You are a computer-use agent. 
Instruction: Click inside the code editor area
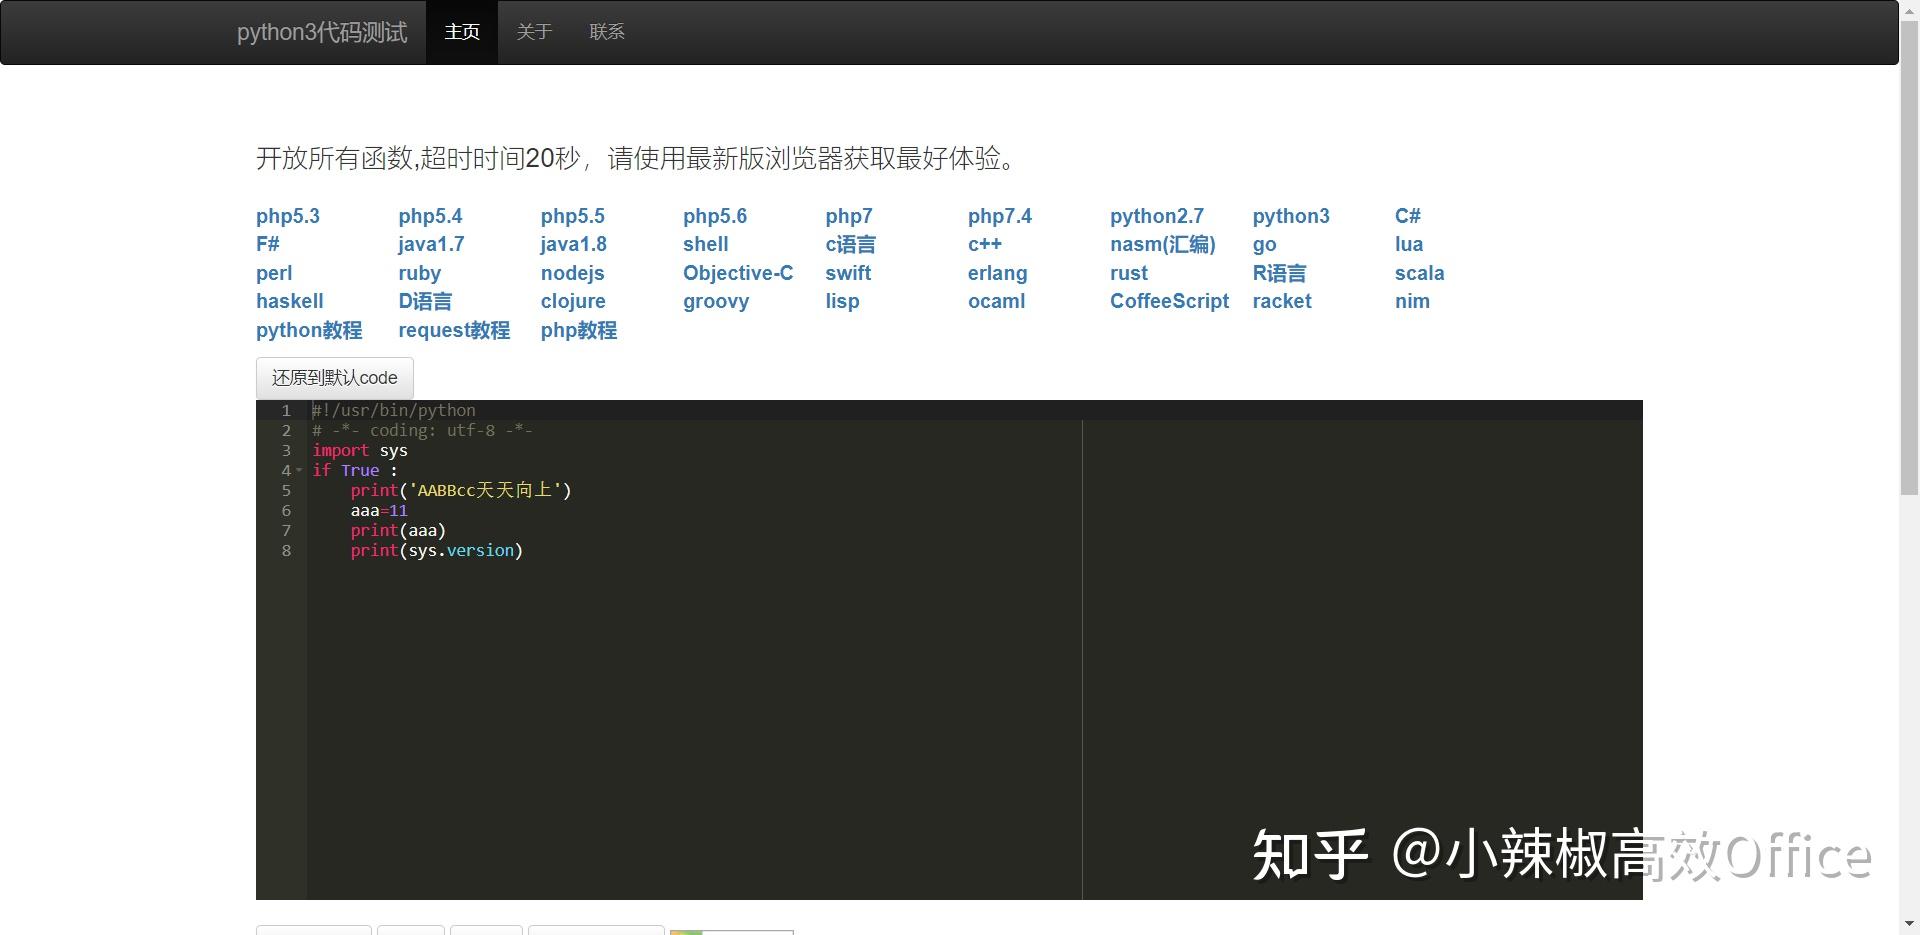point(700,650)
